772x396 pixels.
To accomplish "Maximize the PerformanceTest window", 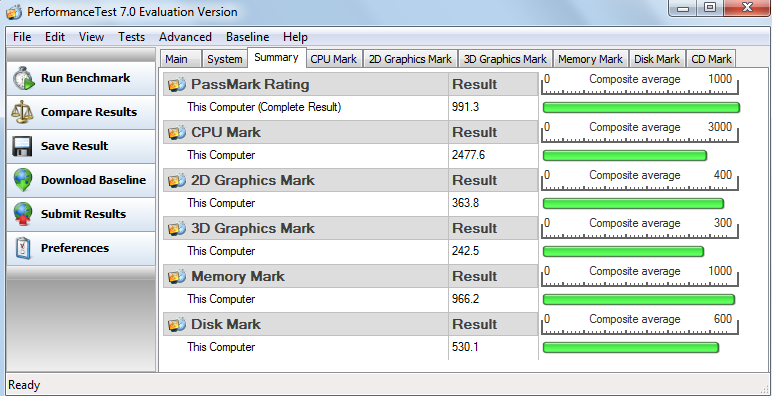I will pyautogui.click(x=709, y=8).
